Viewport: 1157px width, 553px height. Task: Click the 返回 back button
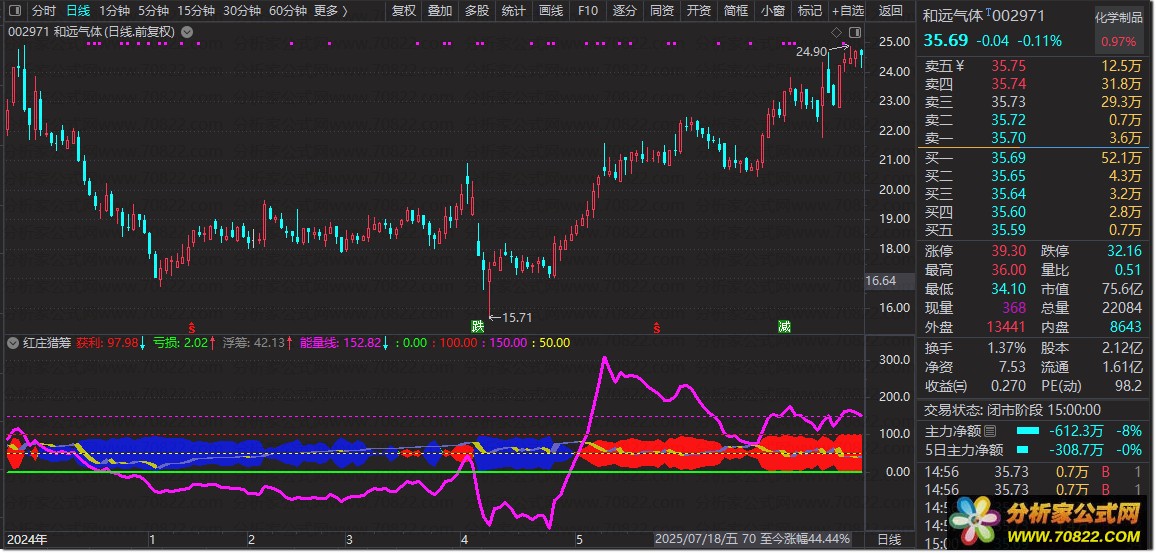[x=891, y=11]
